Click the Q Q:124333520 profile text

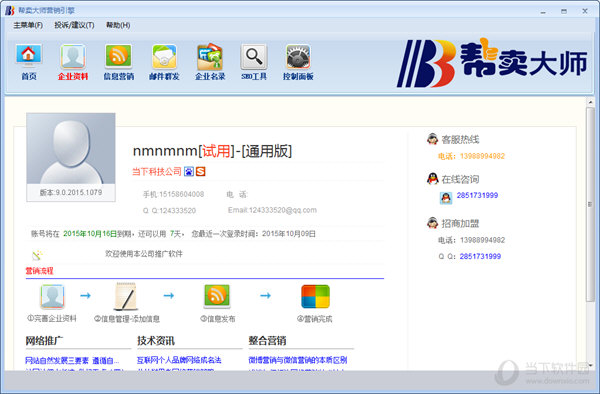point(169,210)
